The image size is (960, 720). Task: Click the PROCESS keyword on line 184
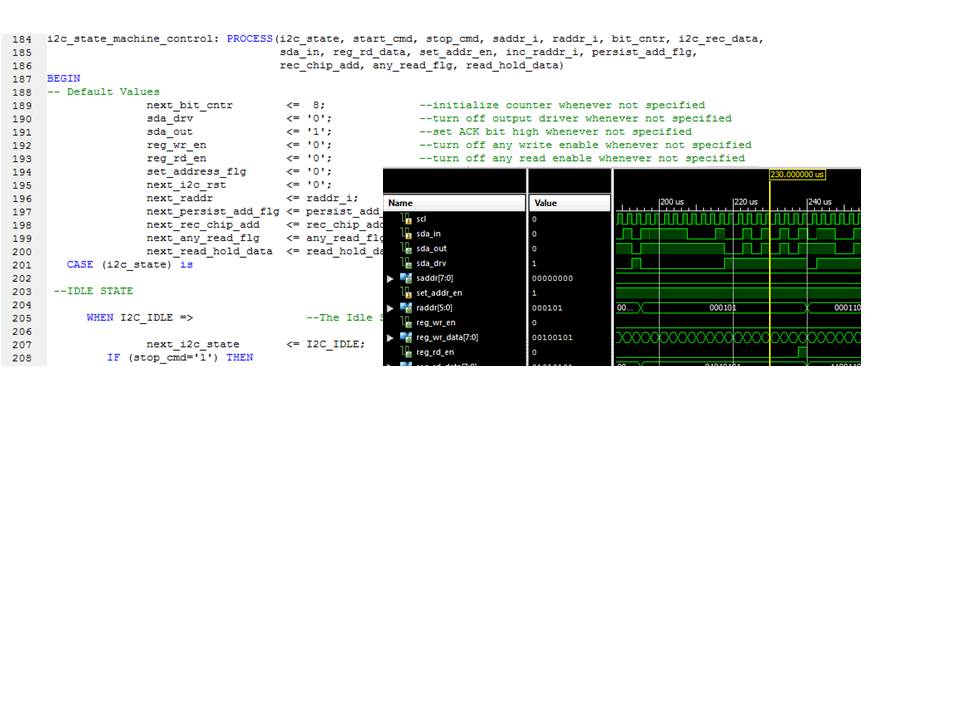point(249,39)
